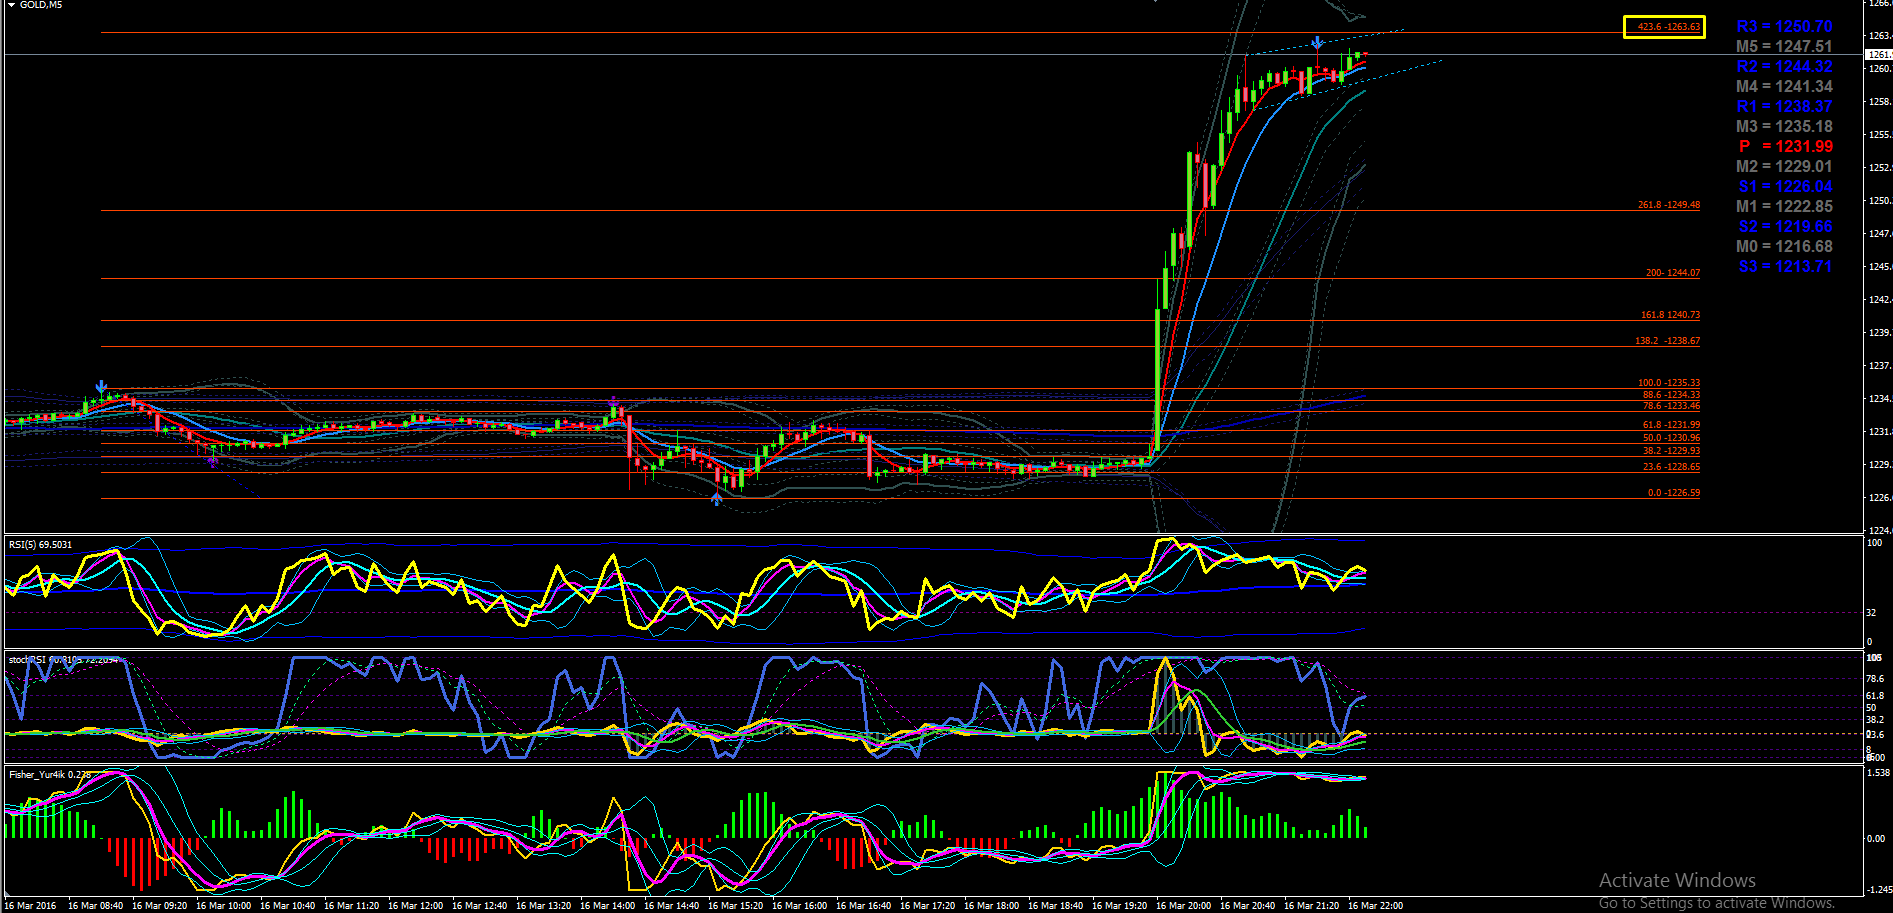Click the M0 = 1216.68 pivot label
Screen dimensions: 1893x913
1784,247
